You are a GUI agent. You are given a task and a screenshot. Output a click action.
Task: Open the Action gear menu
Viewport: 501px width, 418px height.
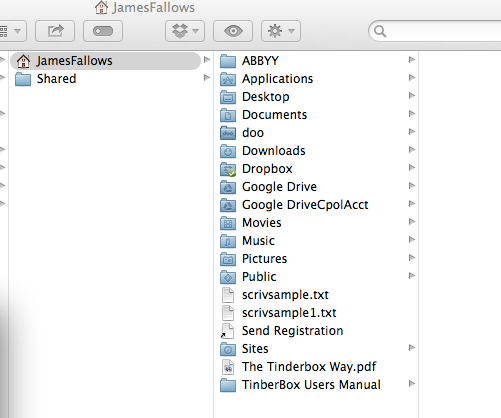[281, 31]
